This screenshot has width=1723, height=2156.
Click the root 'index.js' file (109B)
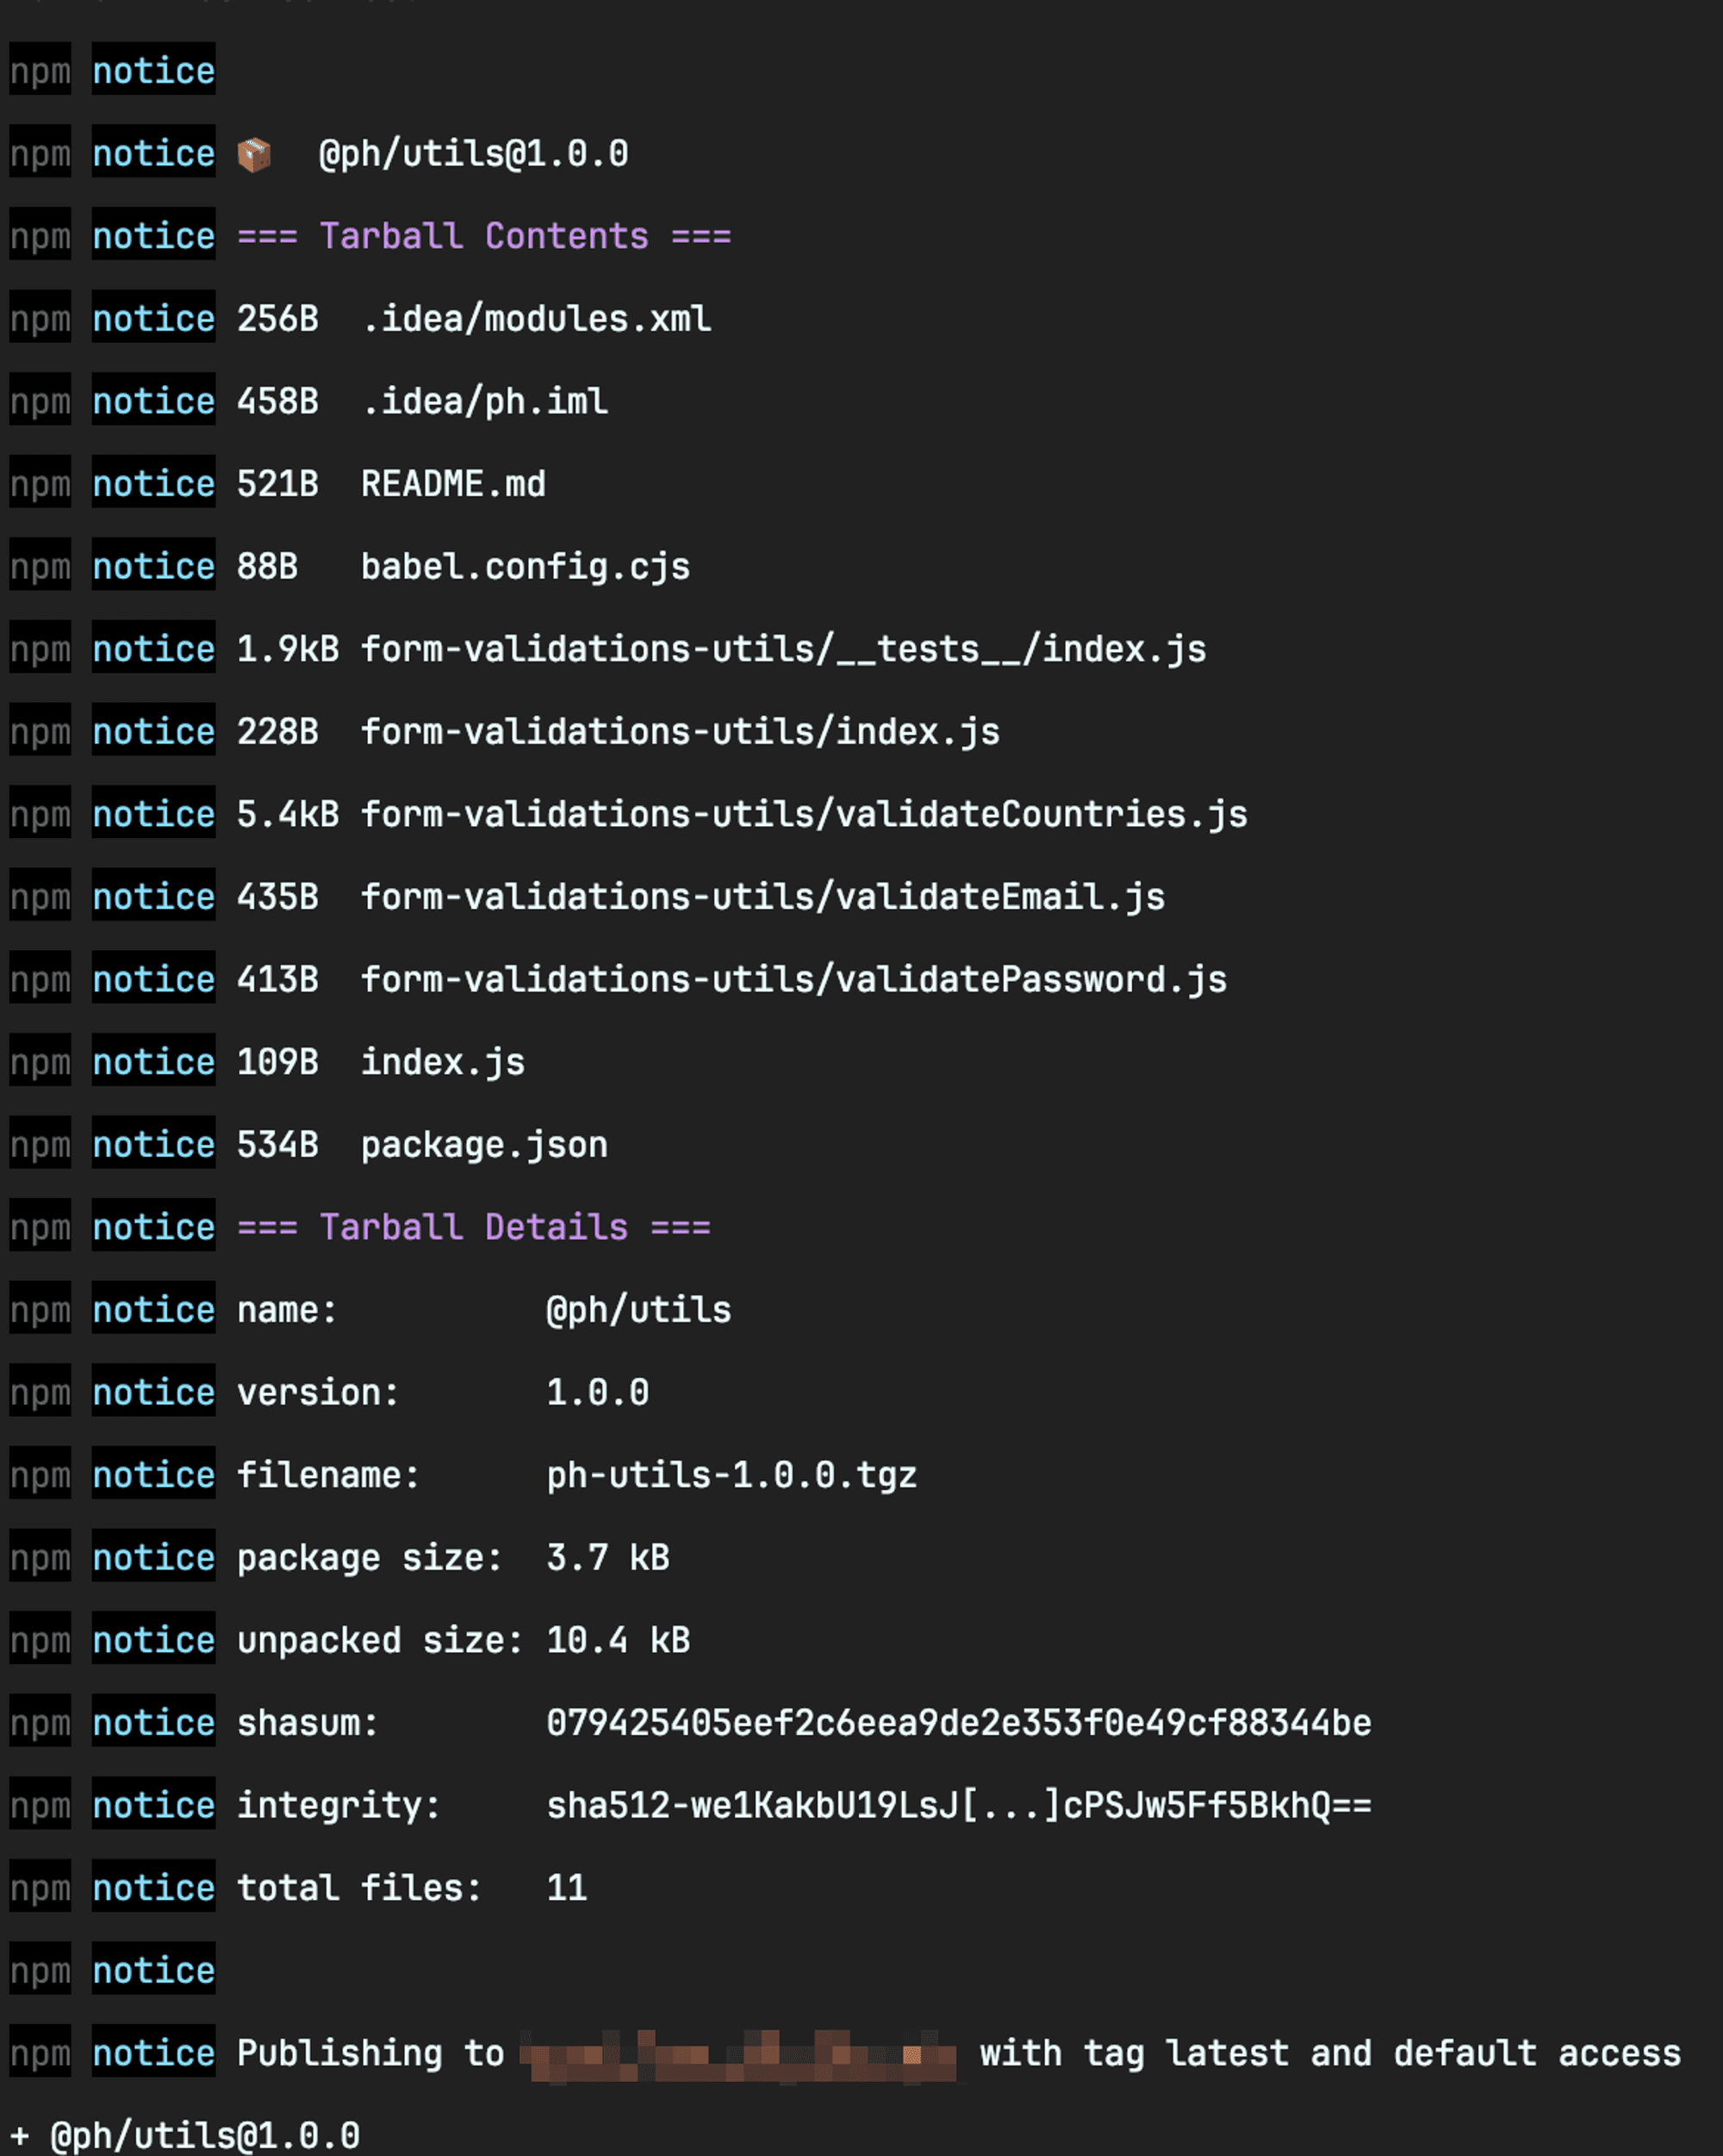click(443, 1062)
